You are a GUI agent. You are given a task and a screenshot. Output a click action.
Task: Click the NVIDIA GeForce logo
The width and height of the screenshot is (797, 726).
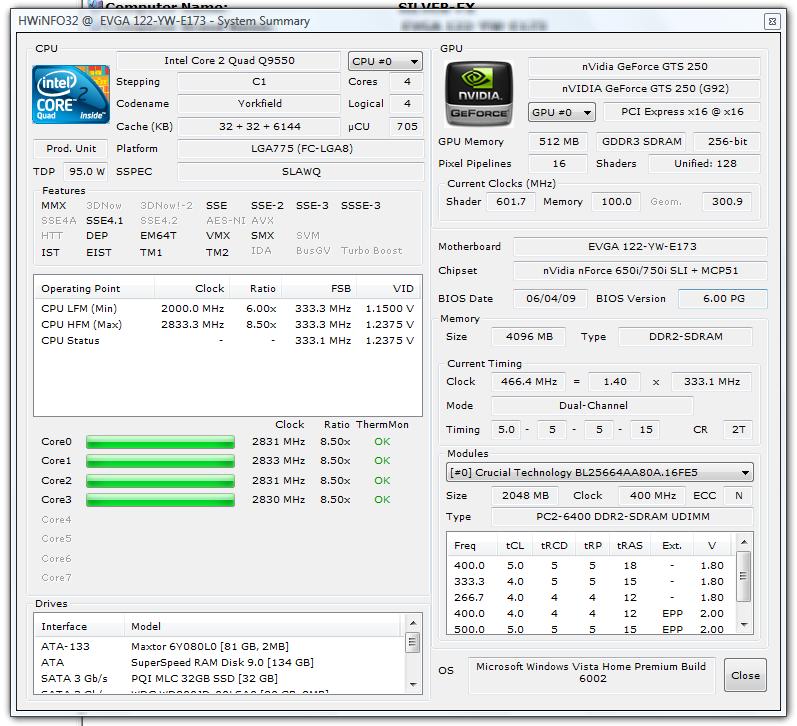click(478, 94)
